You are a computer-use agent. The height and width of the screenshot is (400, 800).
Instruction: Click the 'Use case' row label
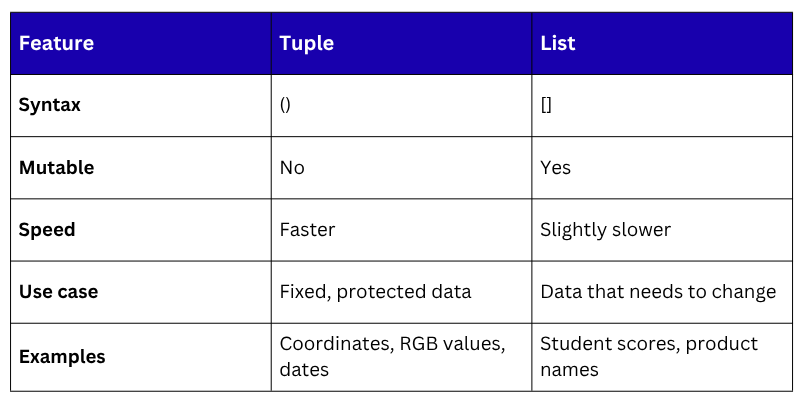pyautogui.click(x=58, y=292)
